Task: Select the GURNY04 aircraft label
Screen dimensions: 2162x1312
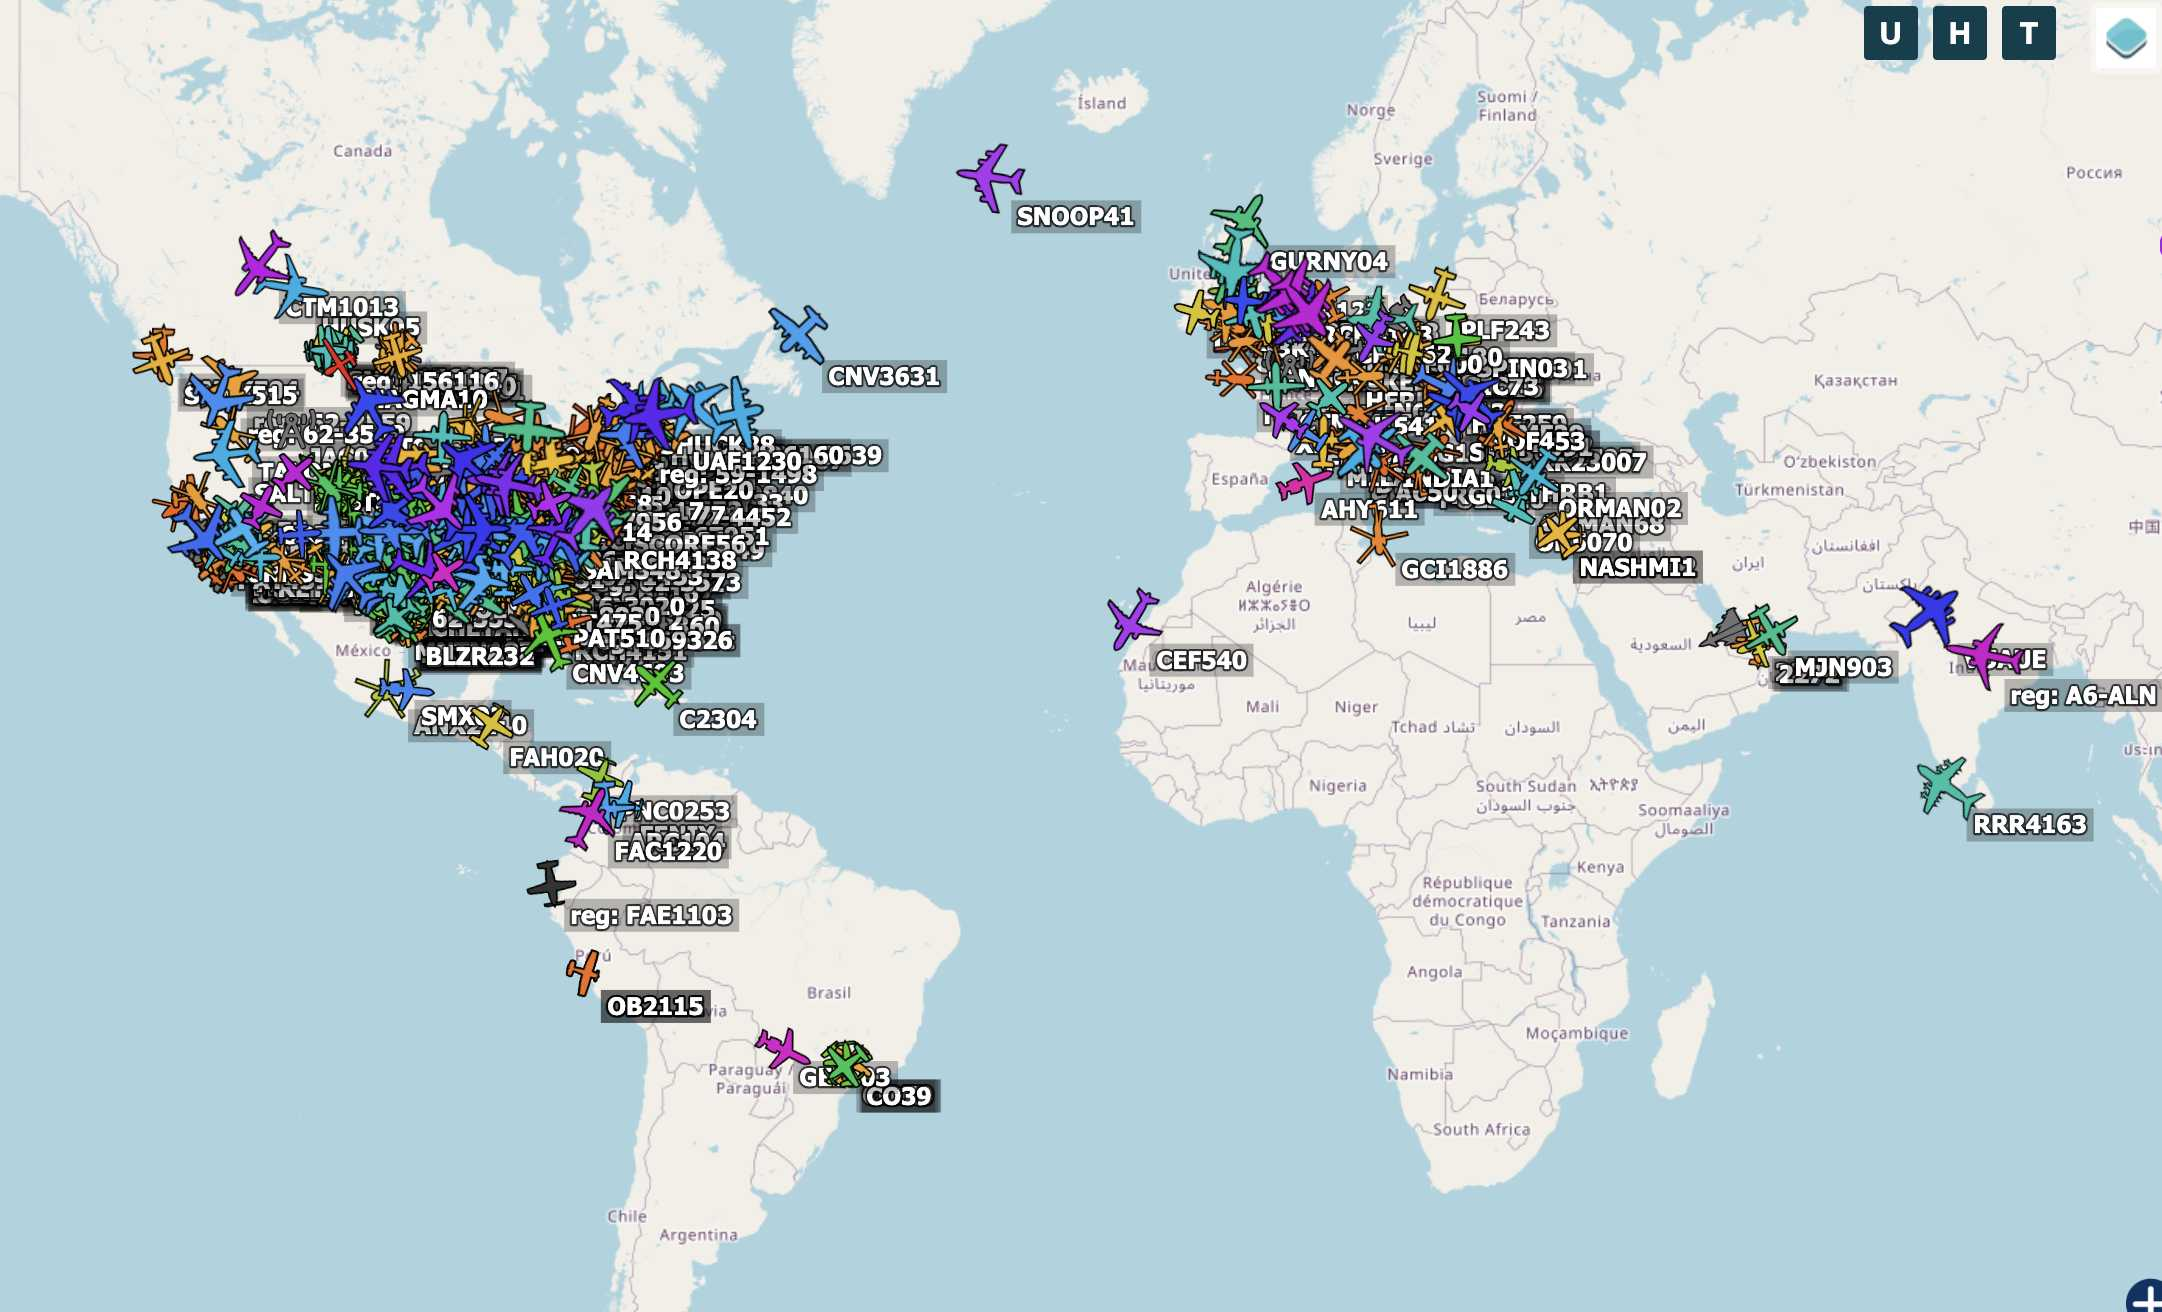Action: point(1329,262)
